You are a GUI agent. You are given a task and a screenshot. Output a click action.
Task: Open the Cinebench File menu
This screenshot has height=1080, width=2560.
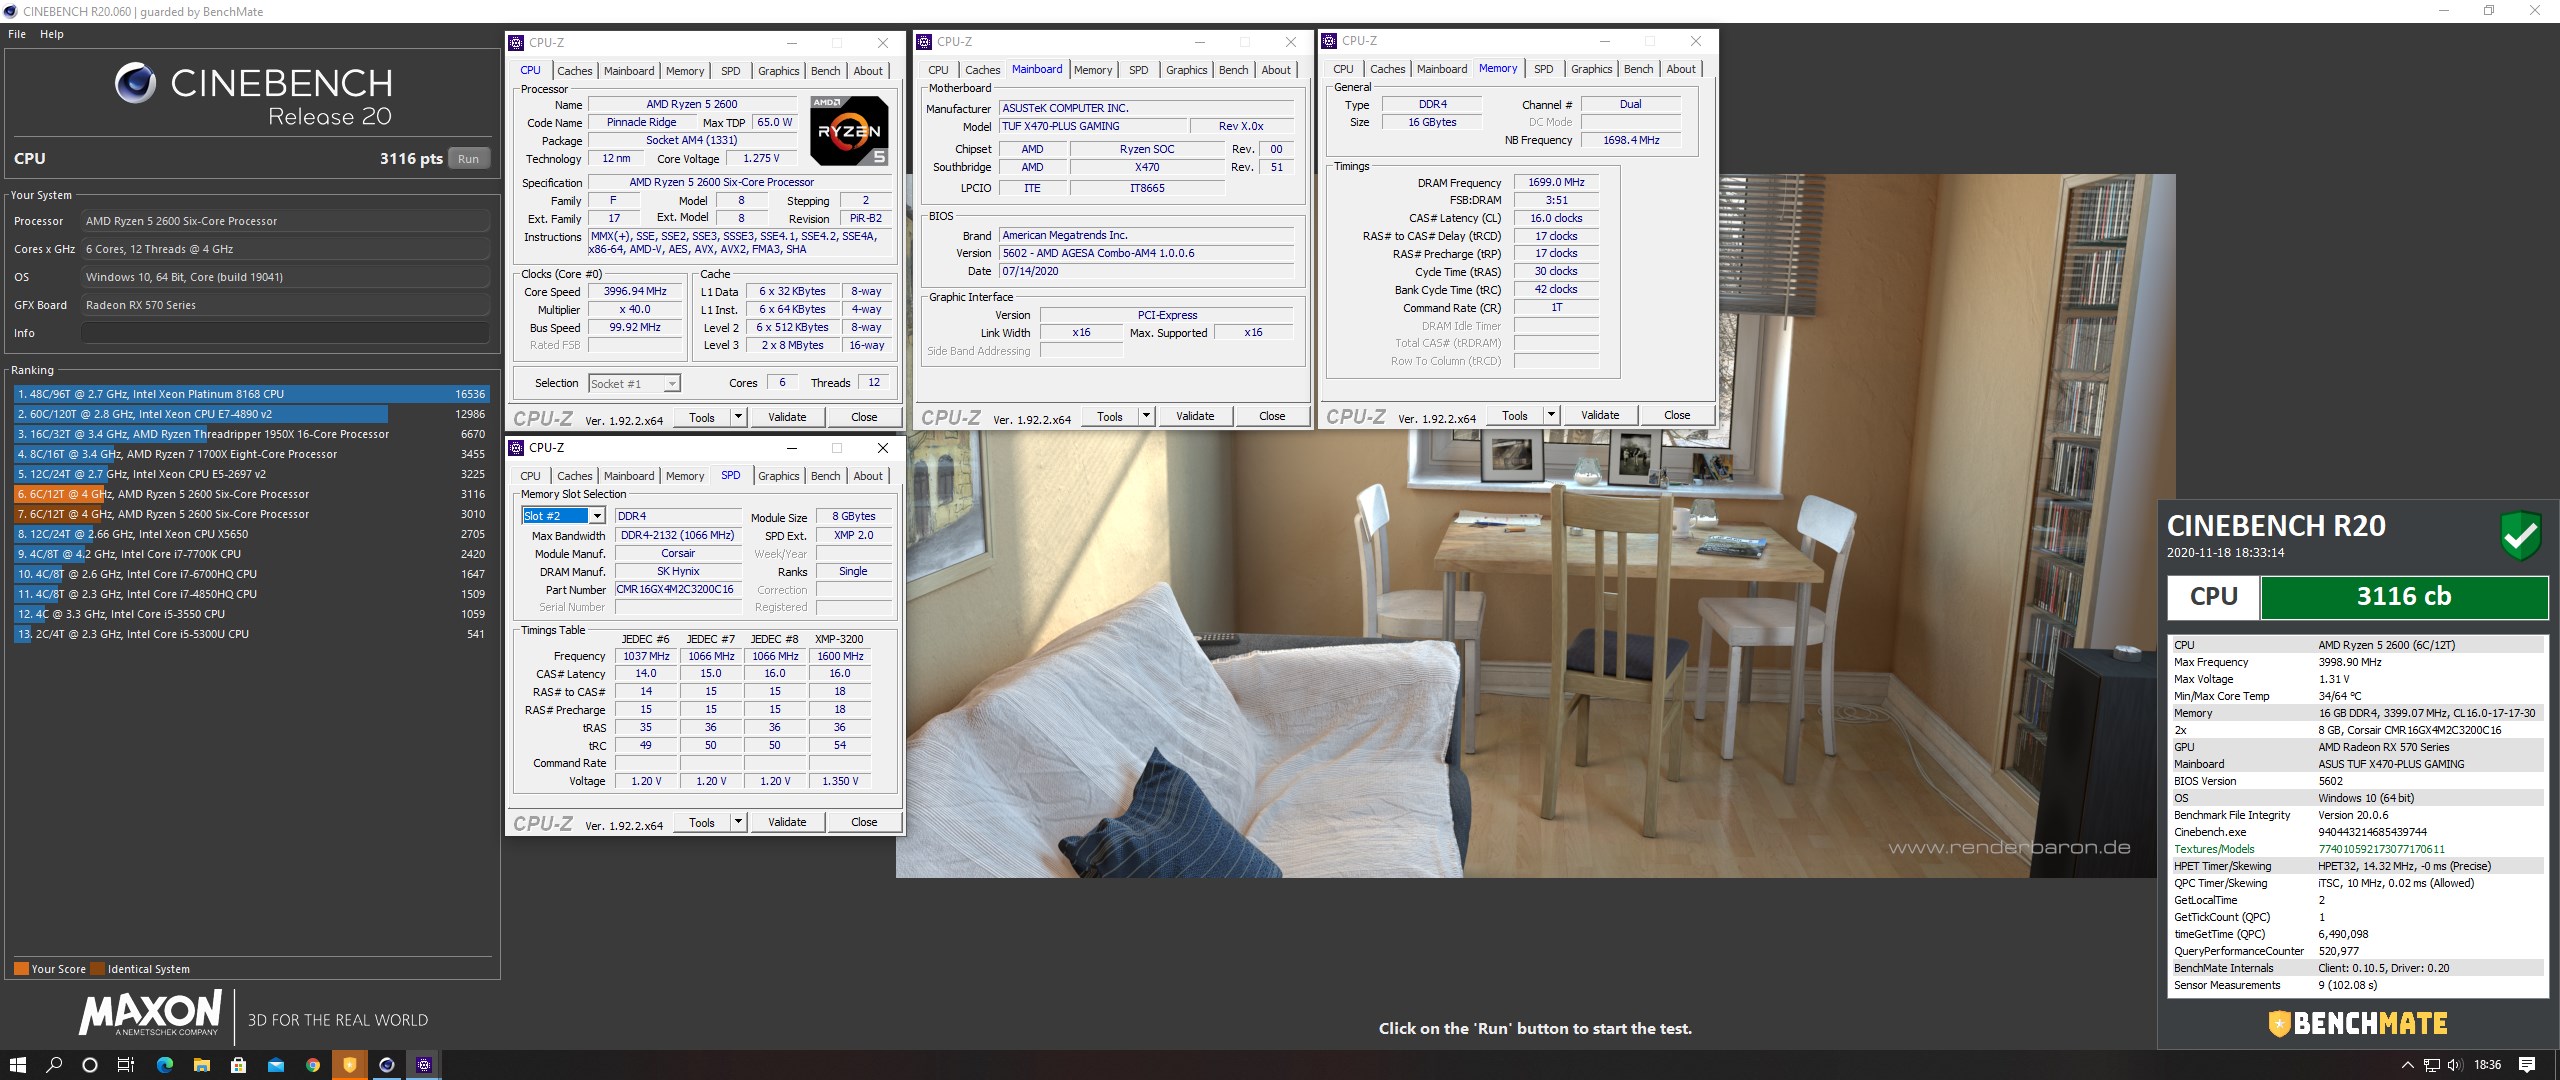click(17, 34)
